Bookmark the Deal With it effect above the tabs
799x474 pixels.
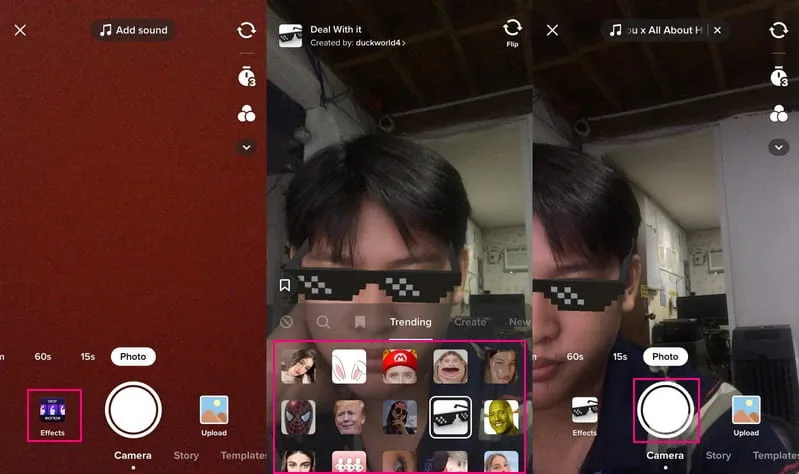(285, 286)
